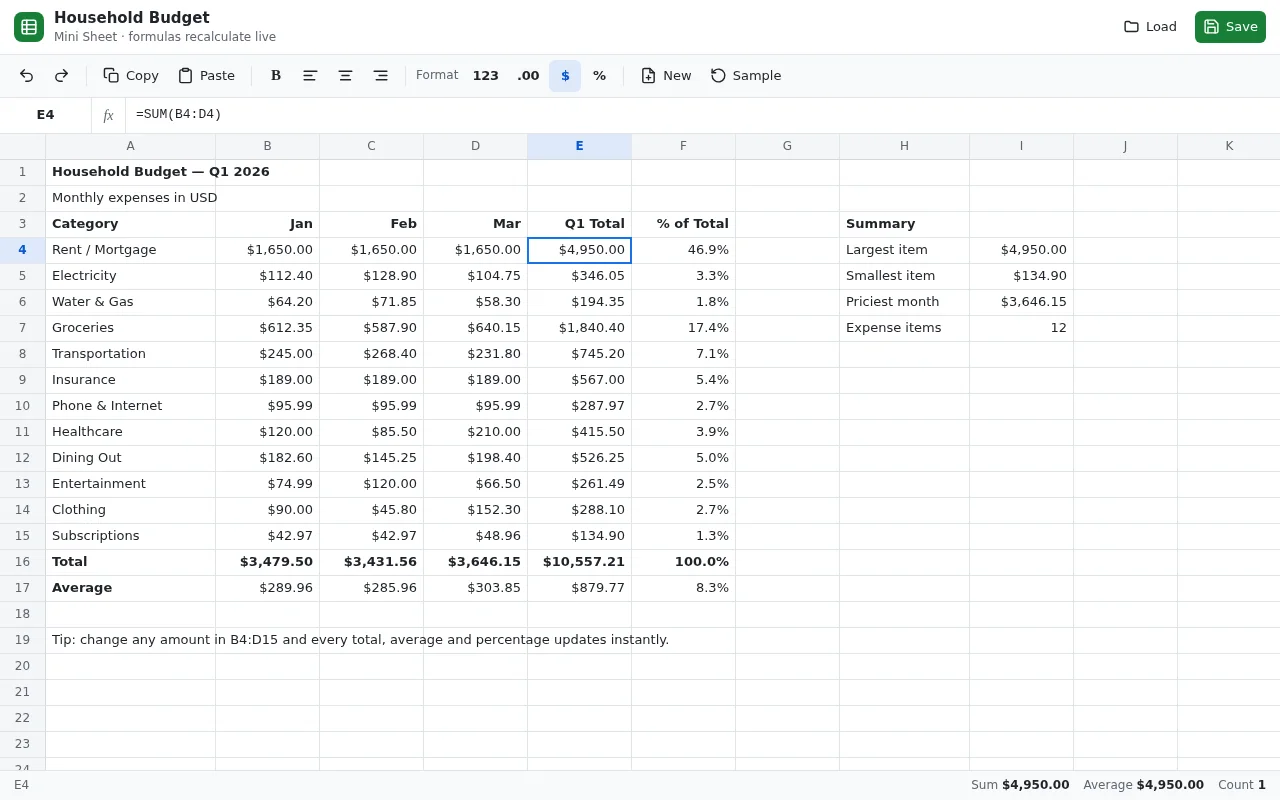Click the Sum $4,950.00 in status bar
The width and height of the screenshot is (1280, 800).
[x=1020, y=785]
